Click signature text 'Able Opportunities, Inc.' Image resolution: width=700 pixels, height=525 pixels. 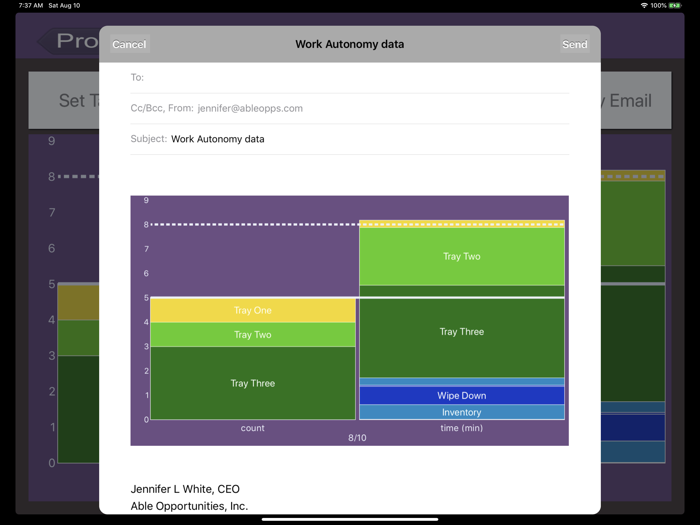pyautogui.click(x=189, y=506)
